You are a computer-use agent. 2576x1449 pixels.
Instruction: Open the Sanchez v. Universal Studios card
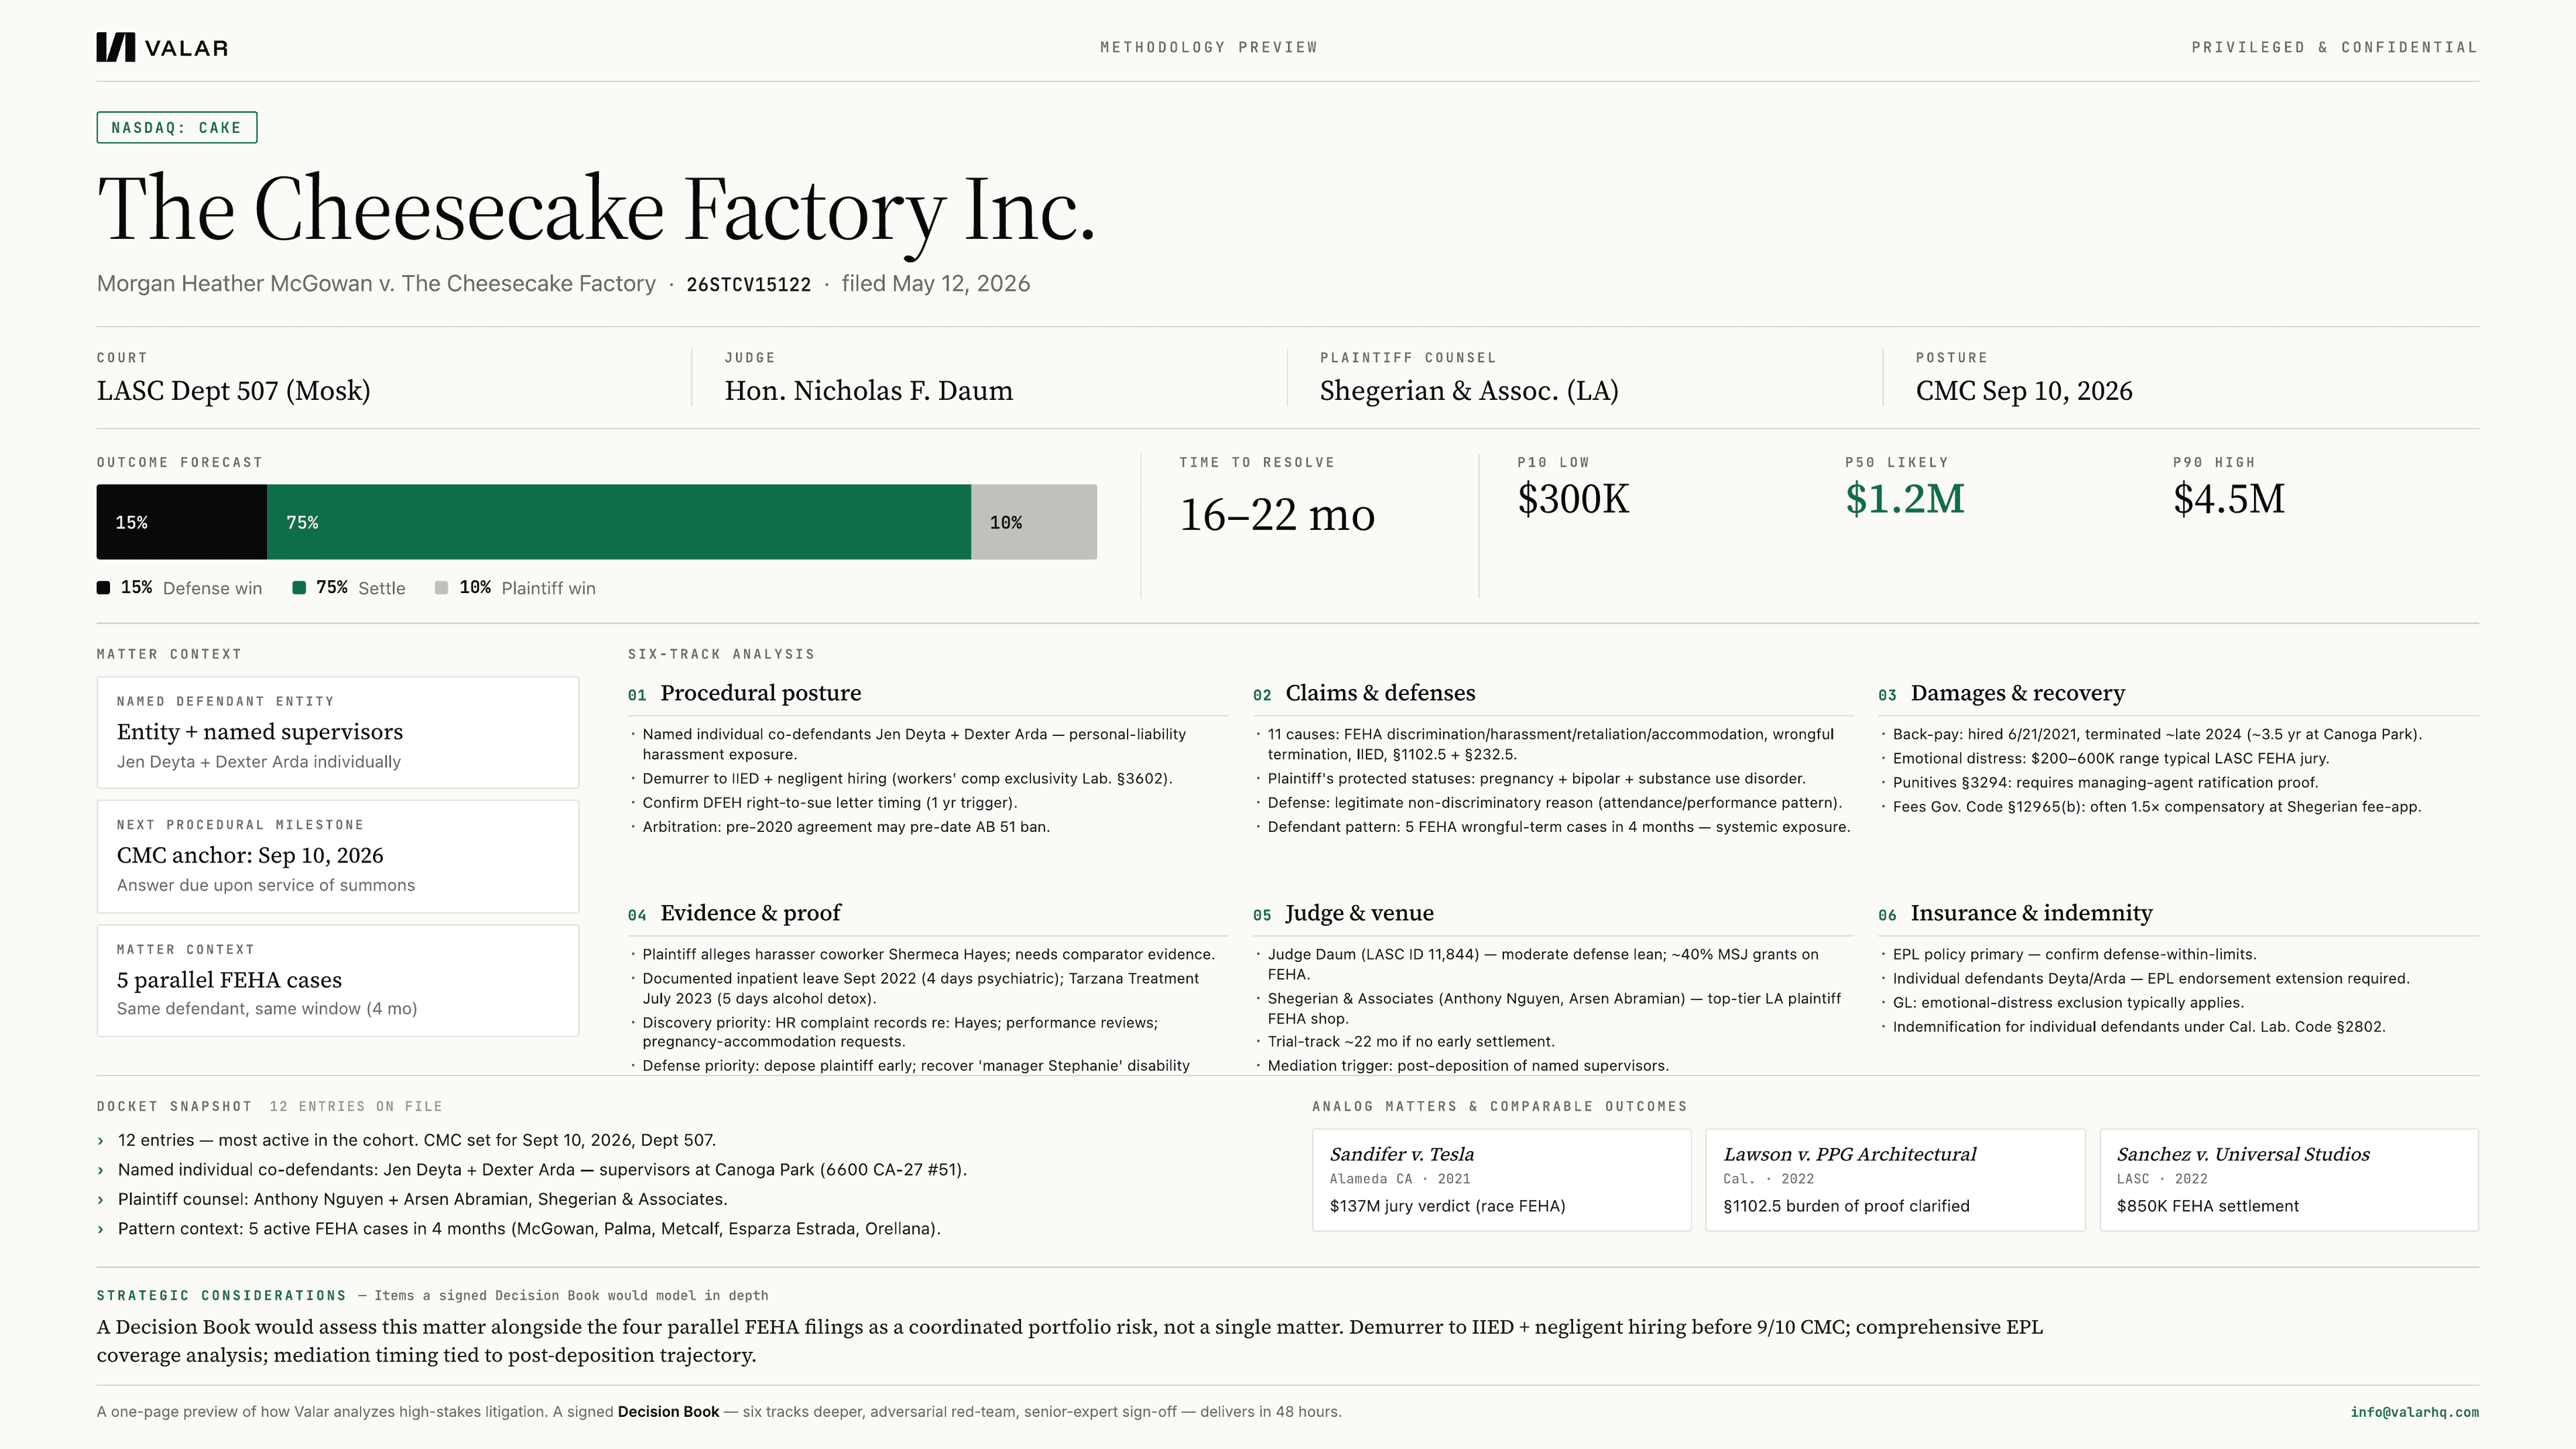pyautogui.click(x=2289, y=1180)
